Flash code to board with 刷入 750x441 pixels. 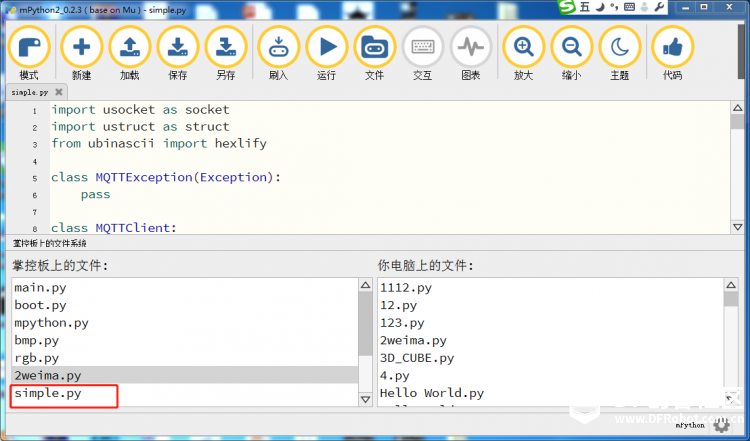click(x=278, y=53)
